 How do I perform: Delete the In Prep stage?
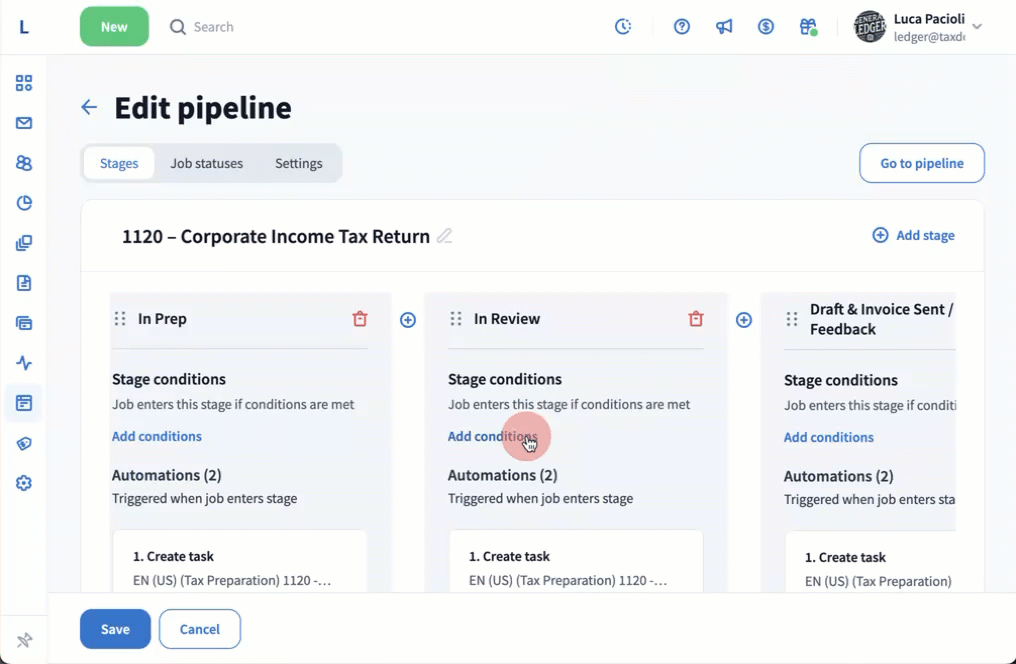coord(360,319)
